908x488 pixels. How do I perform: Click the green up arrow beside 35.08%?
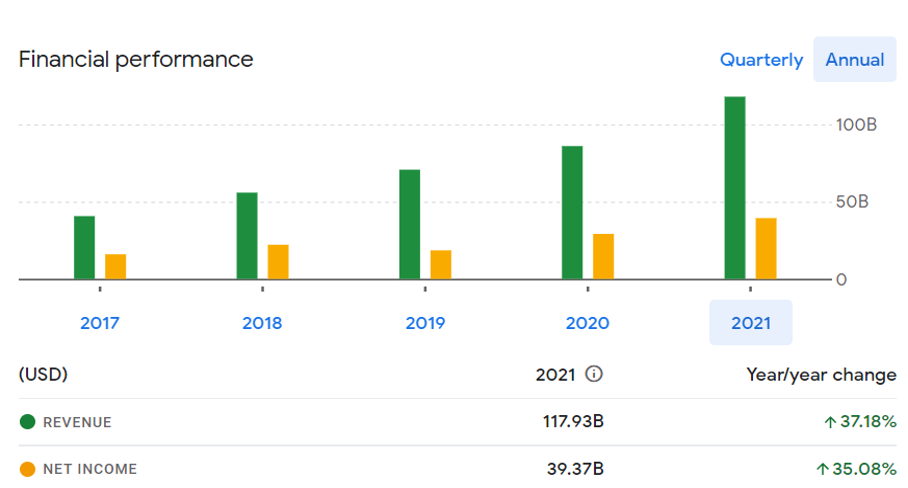(x=823, y=469)
